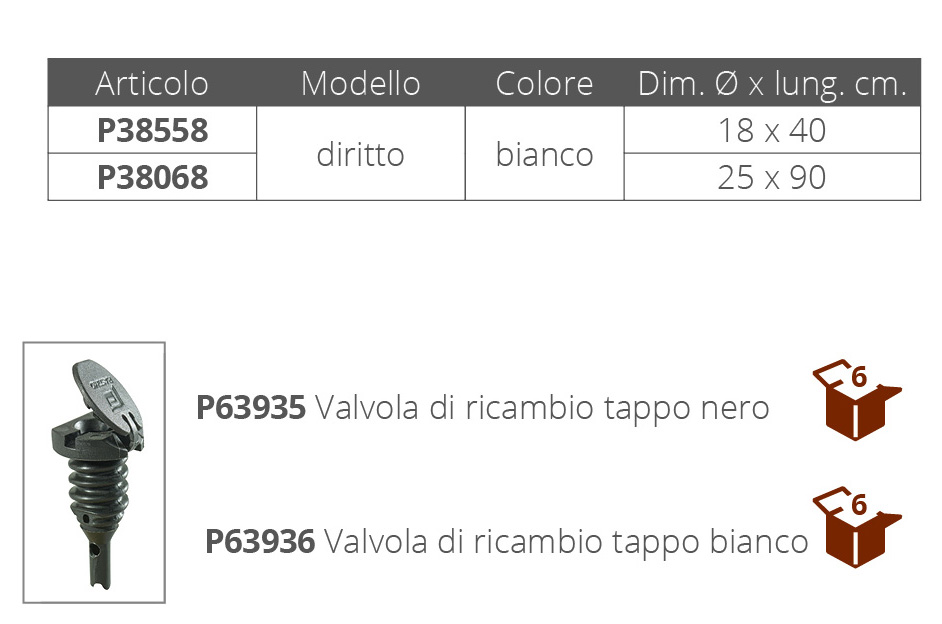Click the Modello column header
The width and height of the screenshot is (942, 624).
[x=360, y=83]
